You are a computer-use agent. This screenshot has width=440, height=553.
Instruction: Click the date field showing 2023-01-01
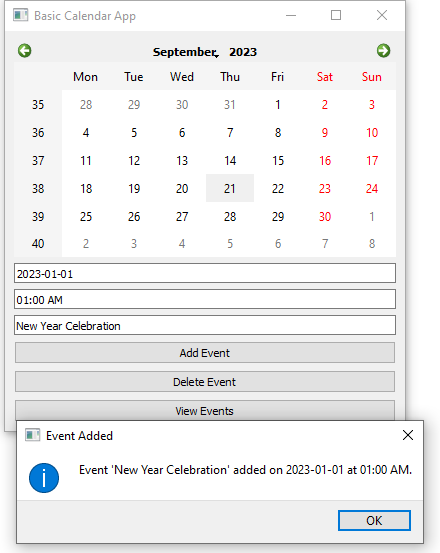pos(205,273)
